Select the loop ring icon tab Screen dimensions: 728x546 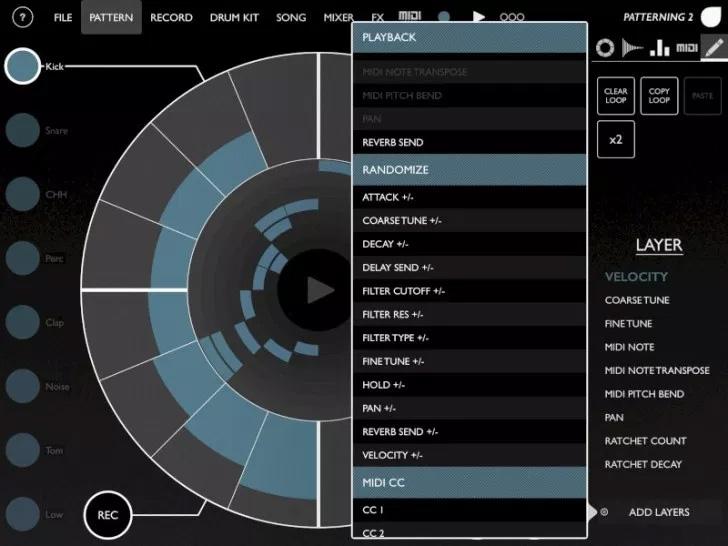(x=605, y=47)
